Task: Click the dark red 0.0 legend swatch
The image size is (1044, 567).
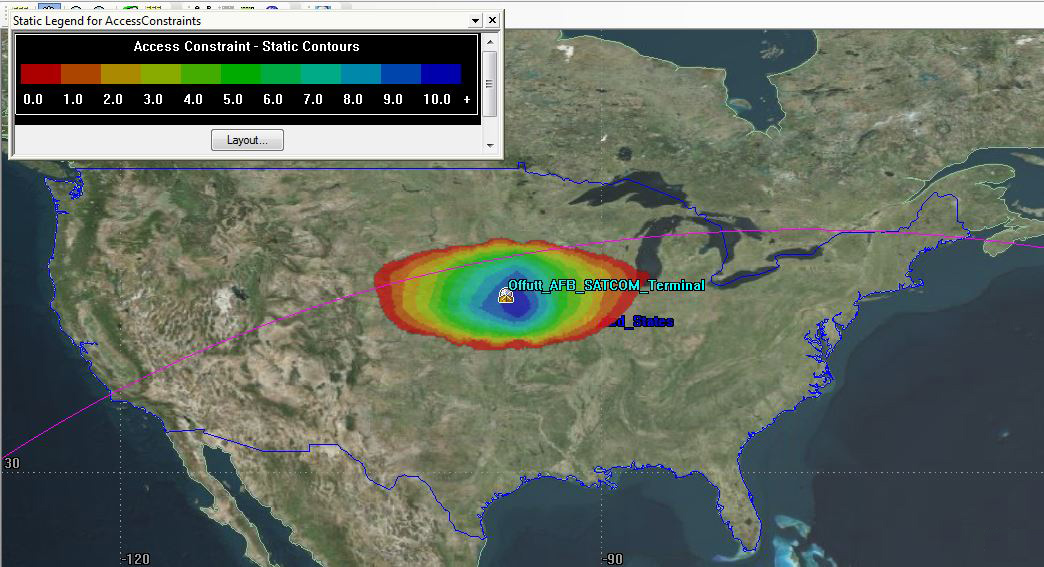Action: [x=41, y=74]
